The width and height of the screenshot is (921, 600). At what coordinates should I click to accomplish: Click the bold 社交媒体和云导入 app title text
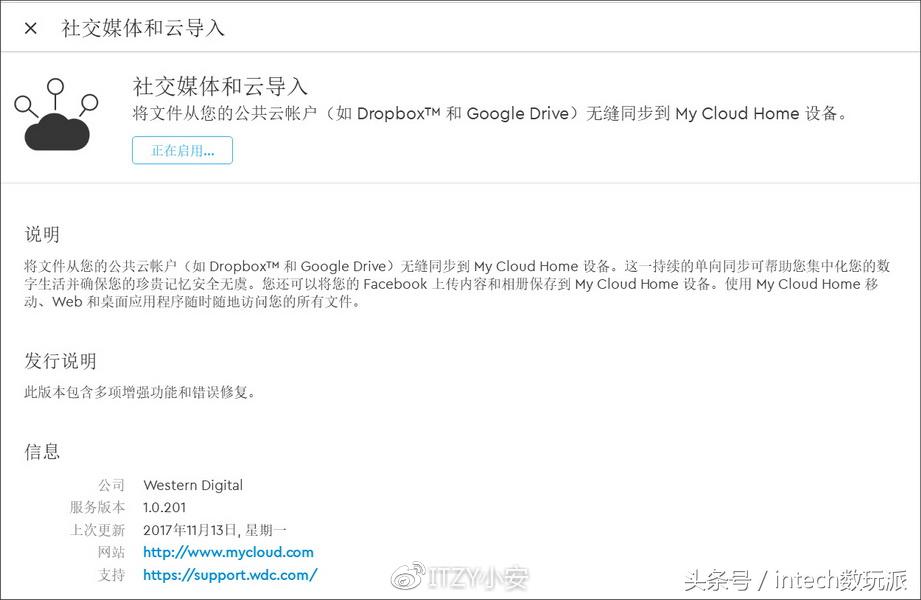click(220, 88)
